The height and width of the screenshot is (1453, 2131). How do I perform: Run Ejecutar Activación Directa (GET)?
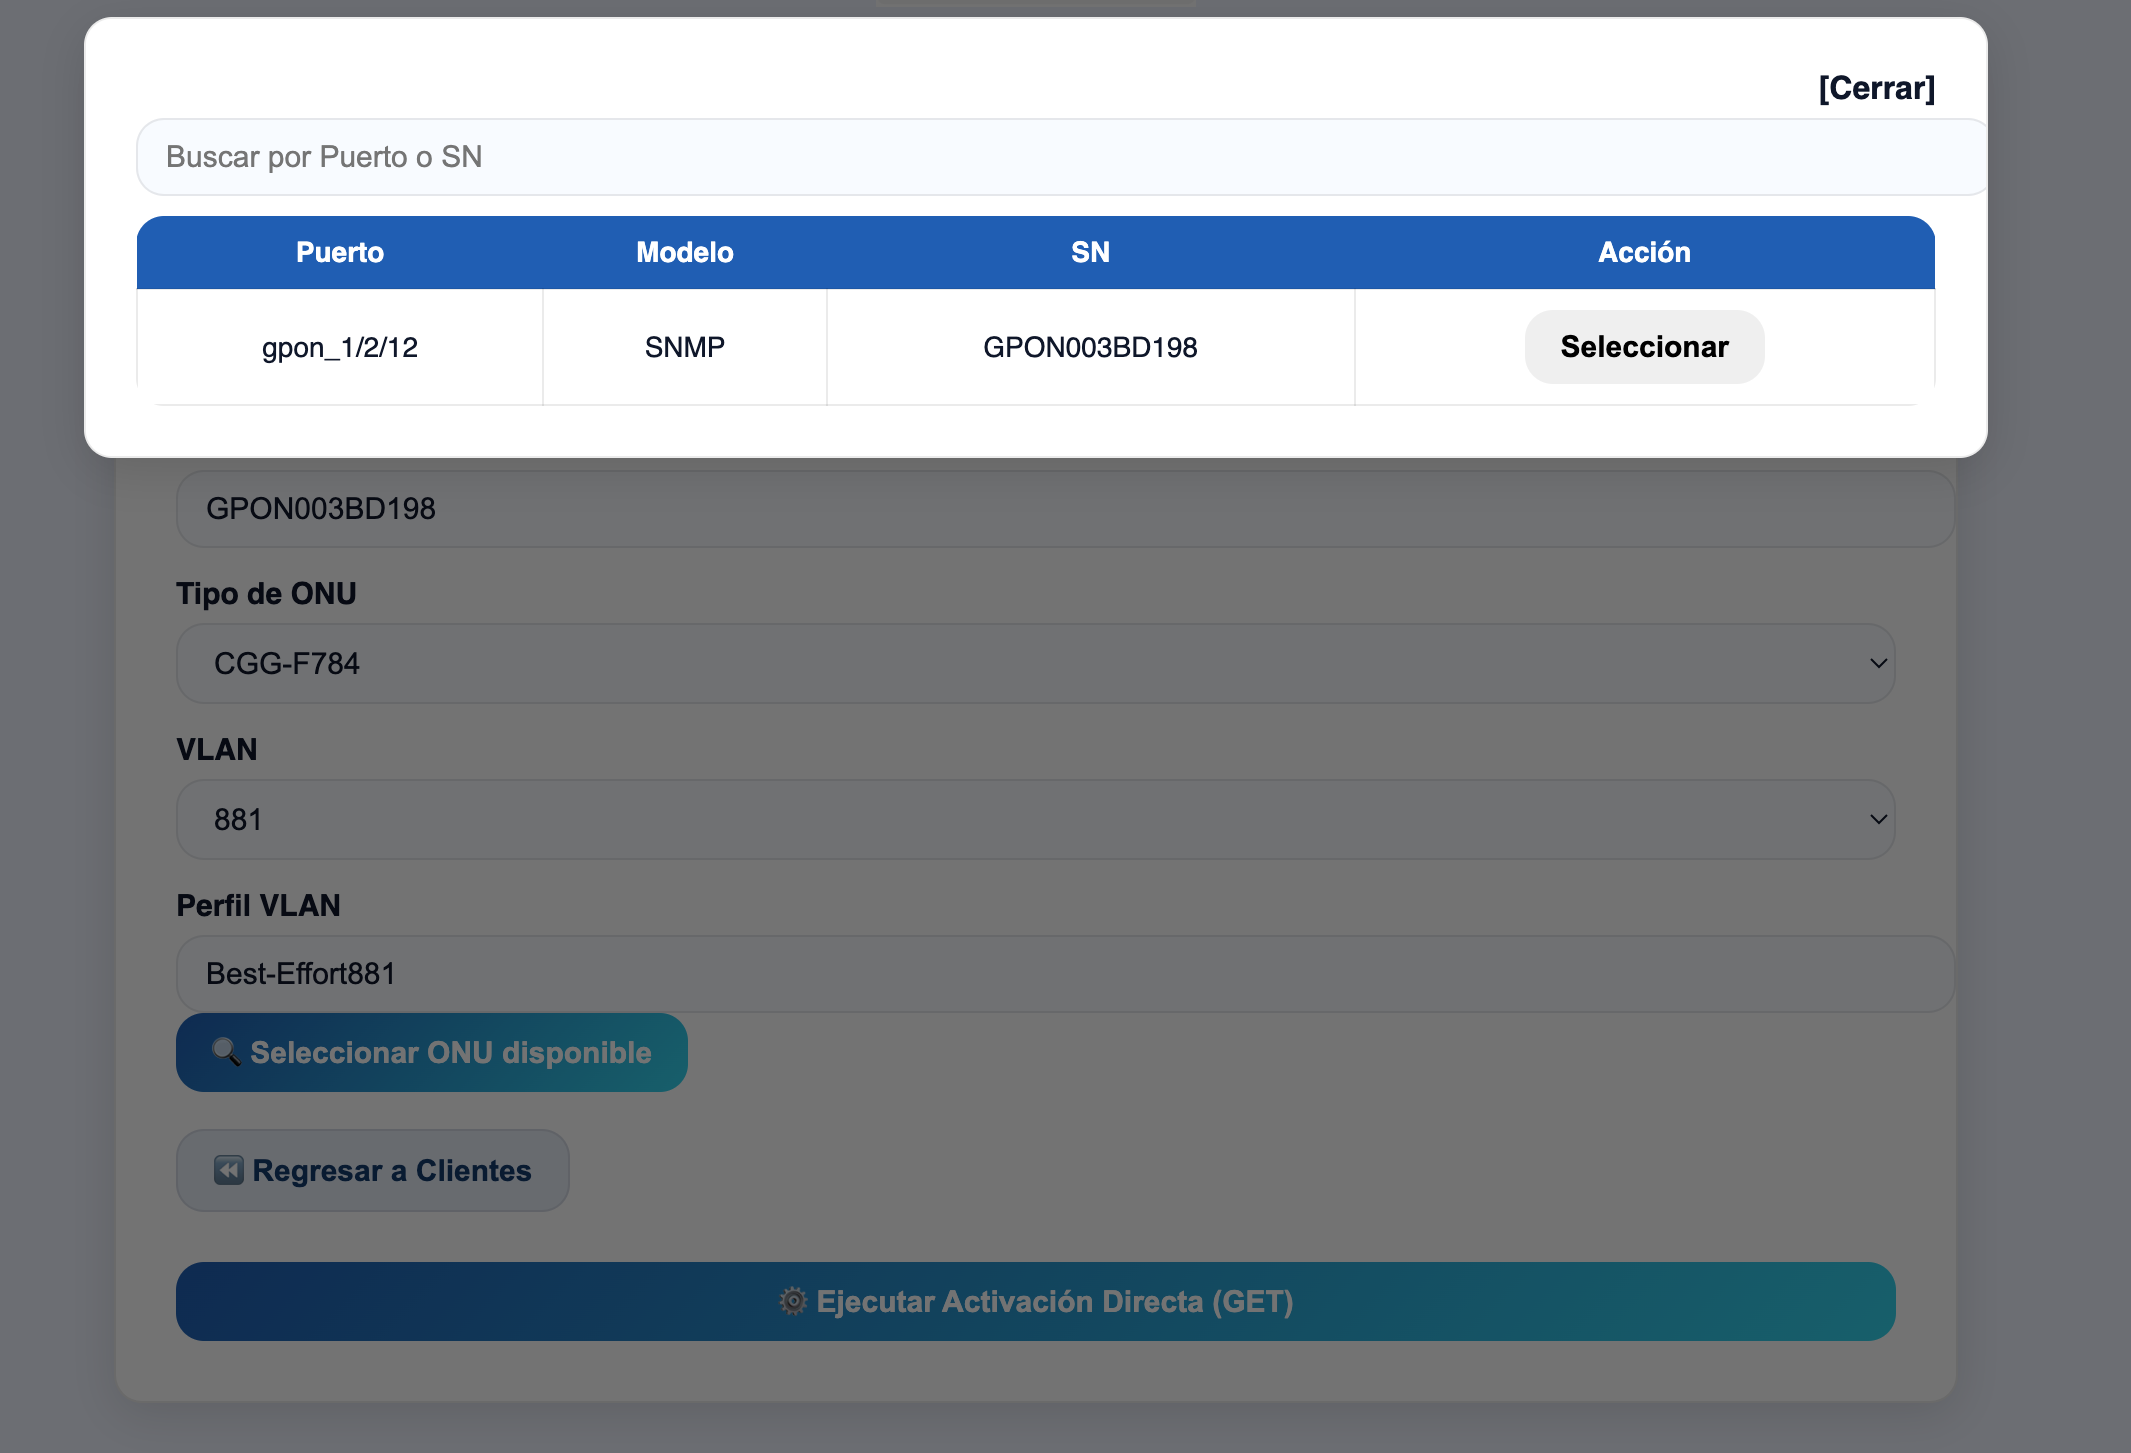[x=1035, y=1301]
